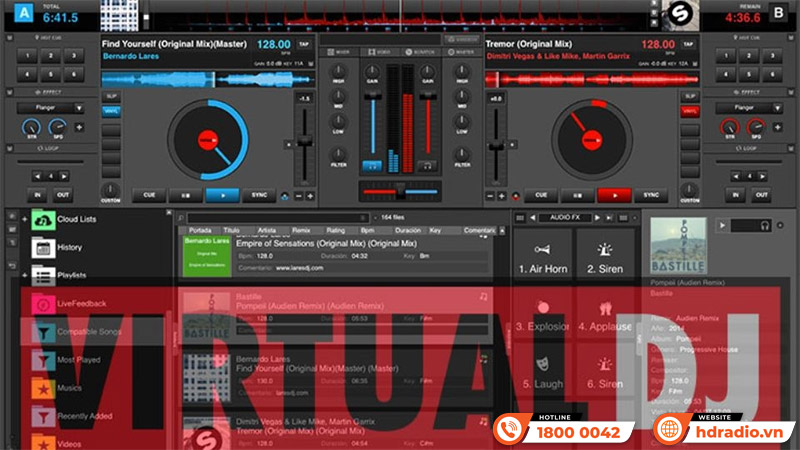Click loop OUT on deck B
Image resolution: width=800 pixels, height=450 pixels.
(761, 195)
